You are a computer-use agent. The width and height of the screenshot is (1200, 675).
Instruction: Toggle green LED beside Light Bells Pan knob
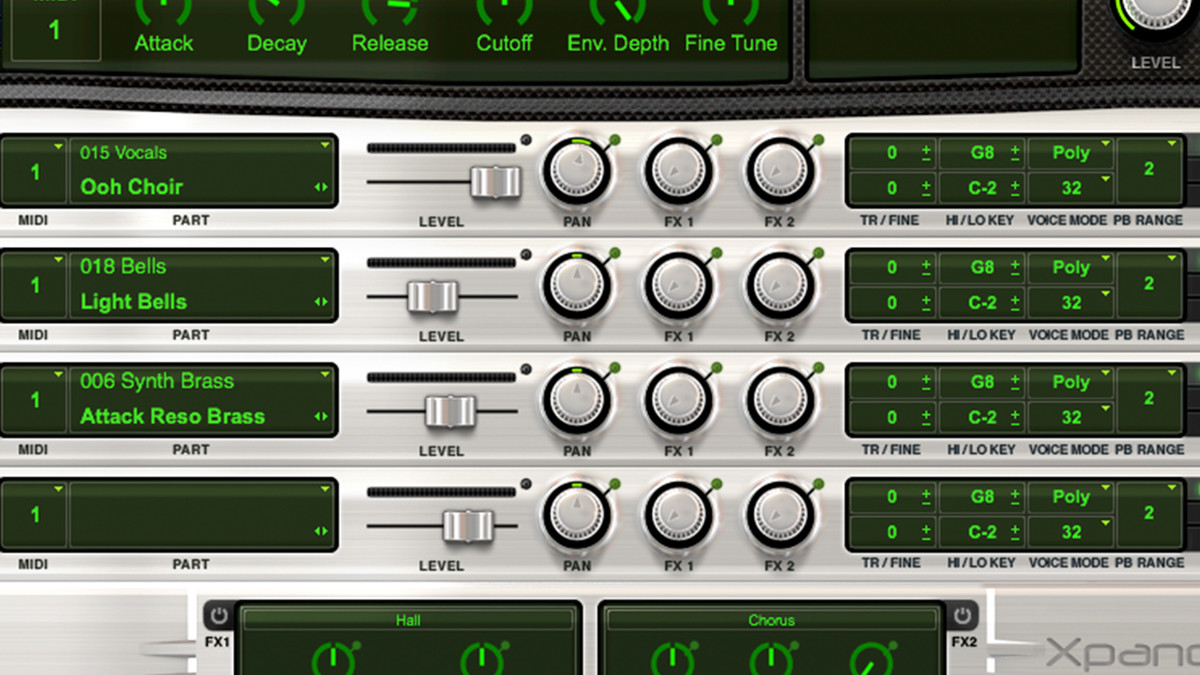pyautogui.click(x=615, y=254)
